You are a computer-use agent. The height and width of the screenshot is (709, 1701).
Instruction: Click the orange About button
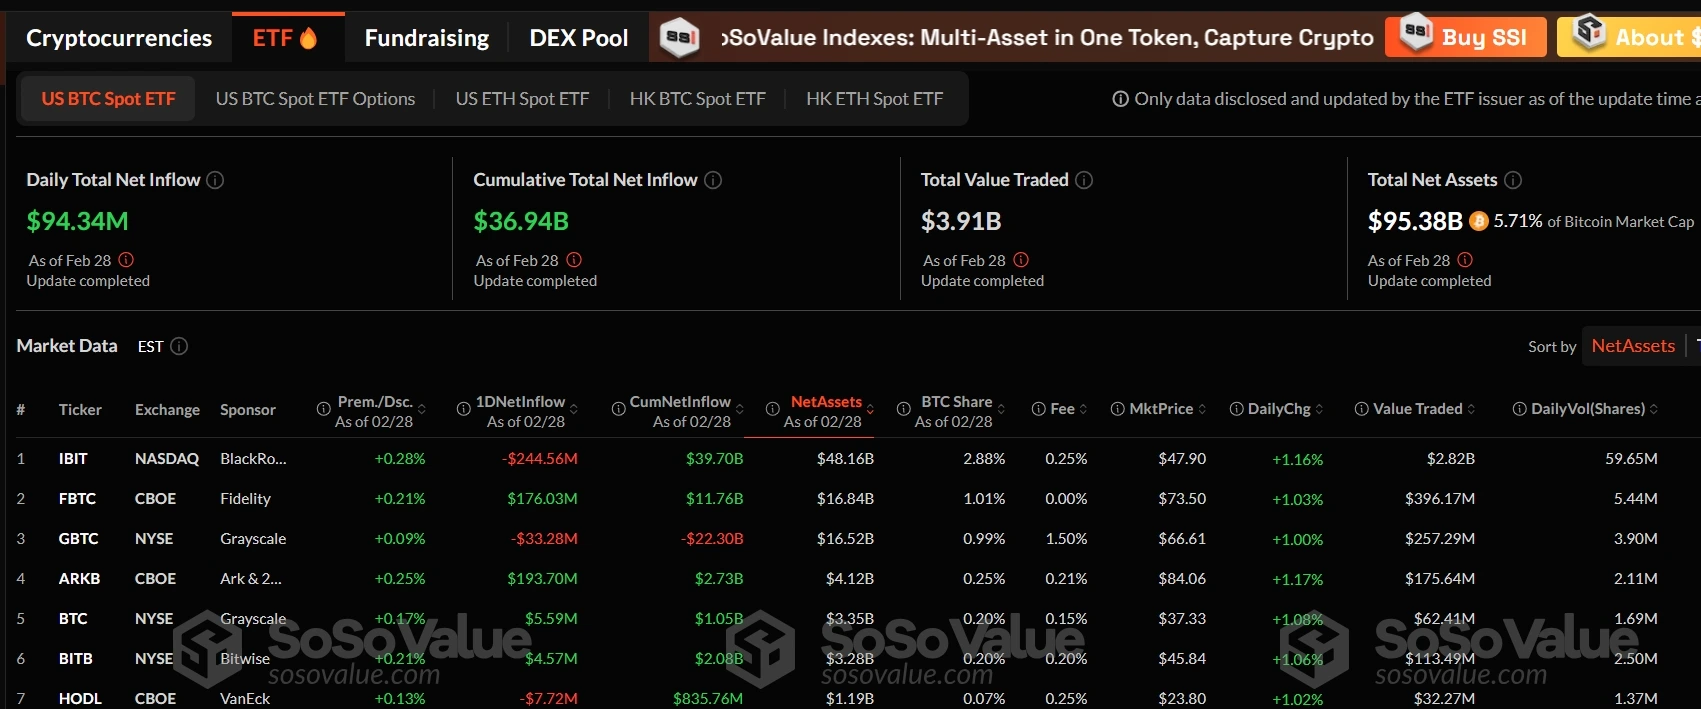[x=1630, y=38]
